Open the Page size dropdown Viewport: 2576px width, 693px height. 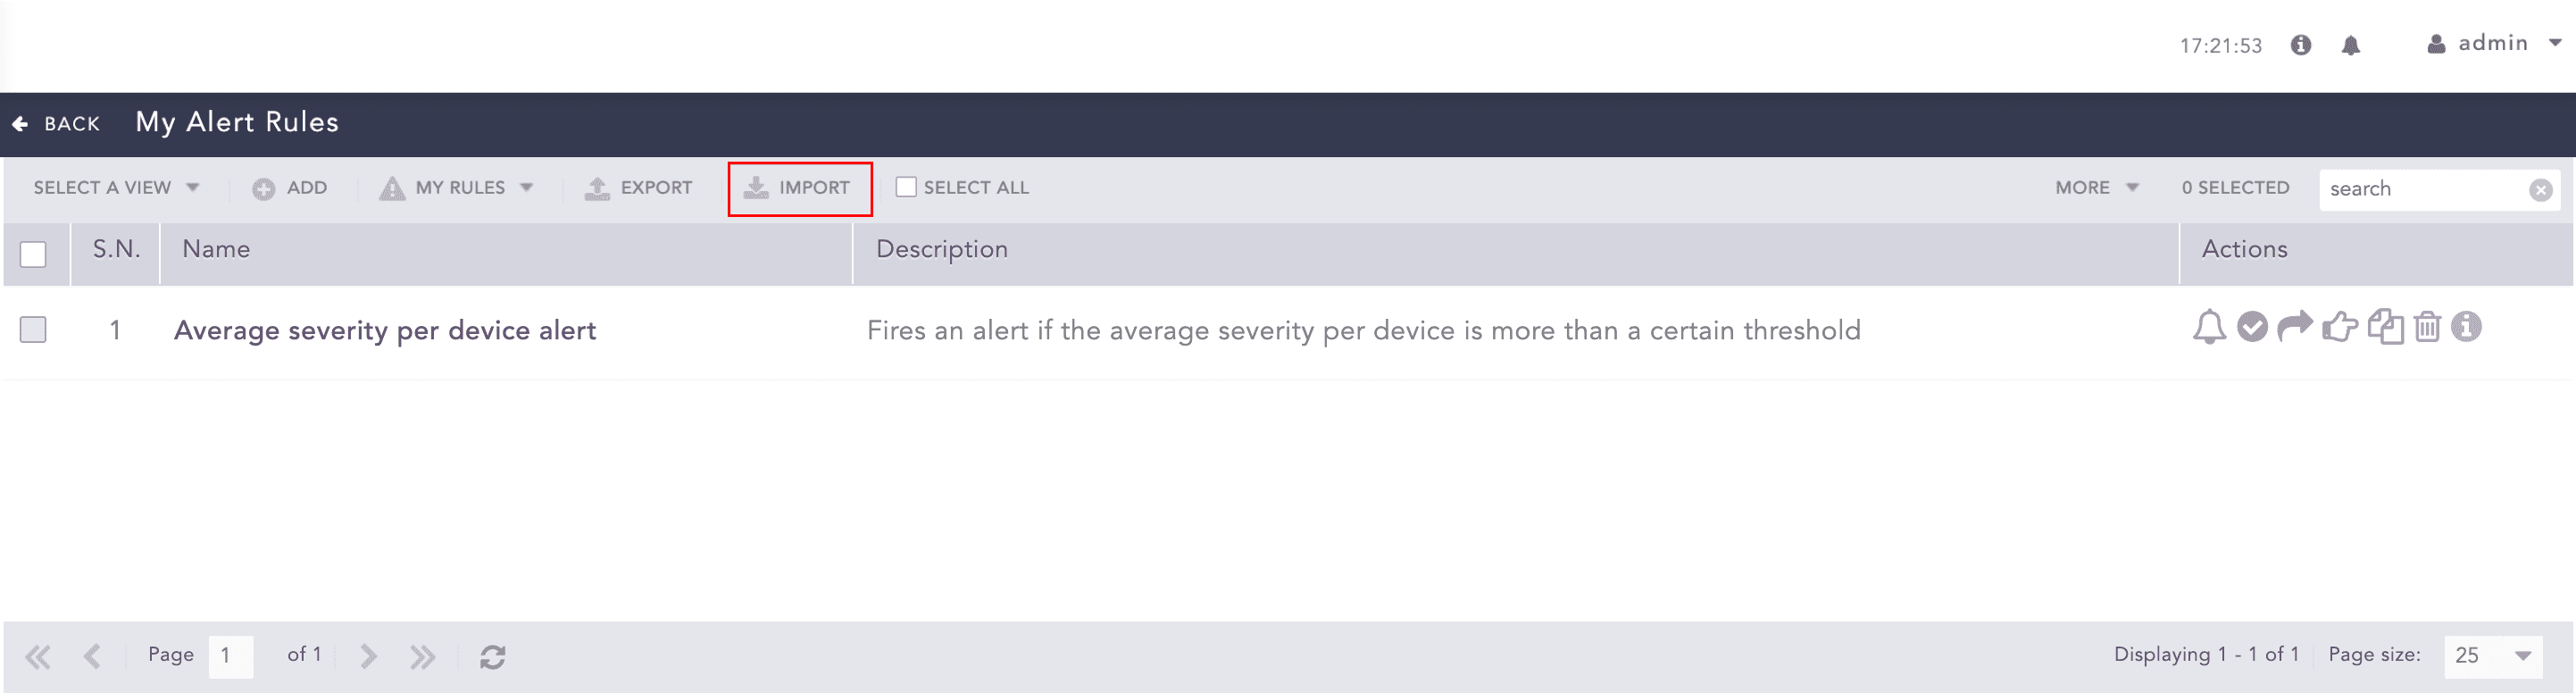click(x=2492, y=656)
